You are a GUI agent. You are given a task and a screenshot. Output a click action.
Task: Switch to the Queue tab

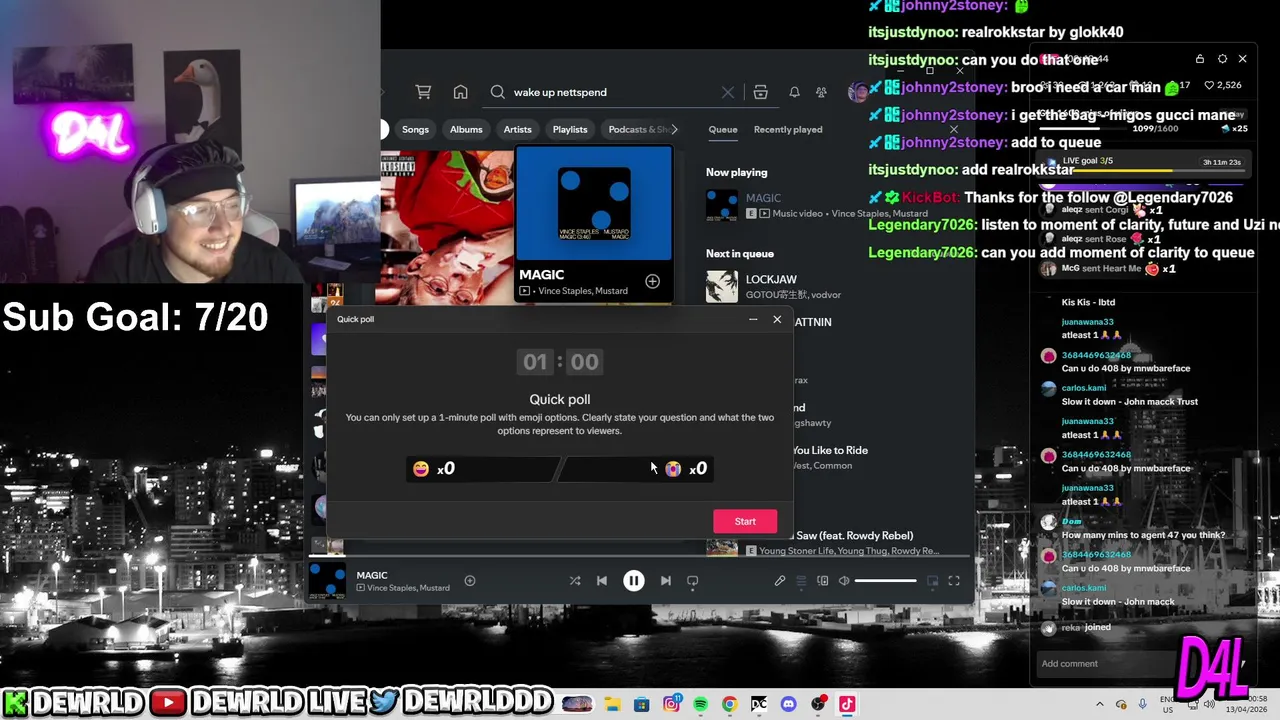[x=723, y=129]
